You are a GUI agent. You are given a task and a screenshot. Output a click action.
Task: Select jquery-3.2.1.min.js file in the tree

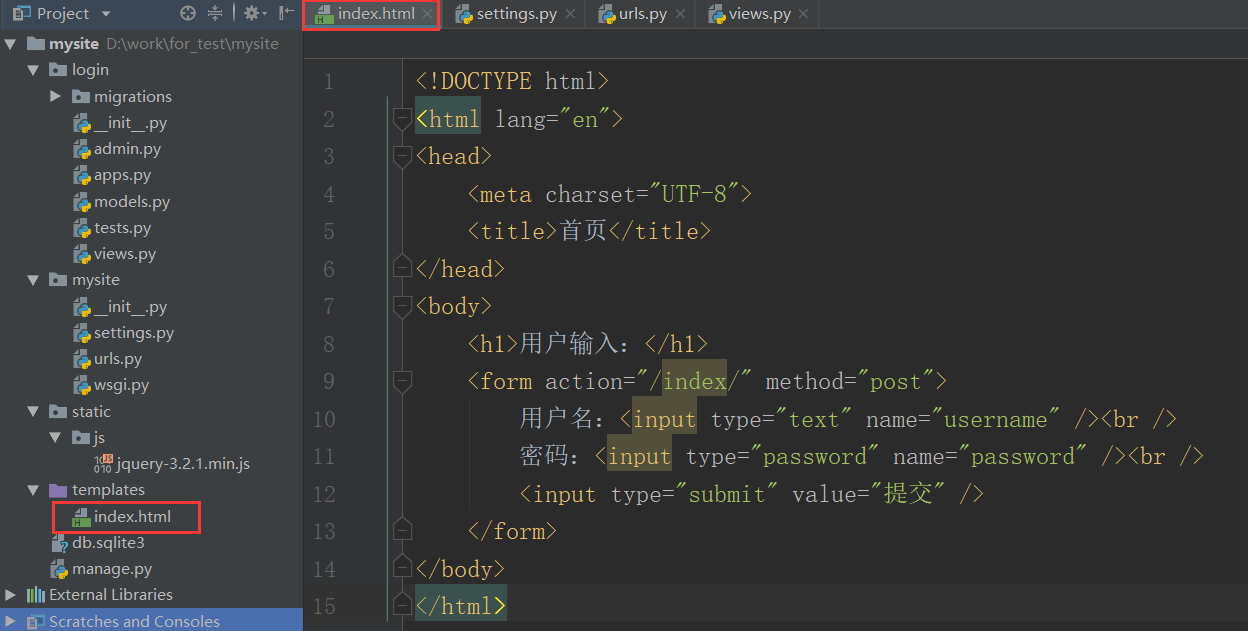[183, 464]
